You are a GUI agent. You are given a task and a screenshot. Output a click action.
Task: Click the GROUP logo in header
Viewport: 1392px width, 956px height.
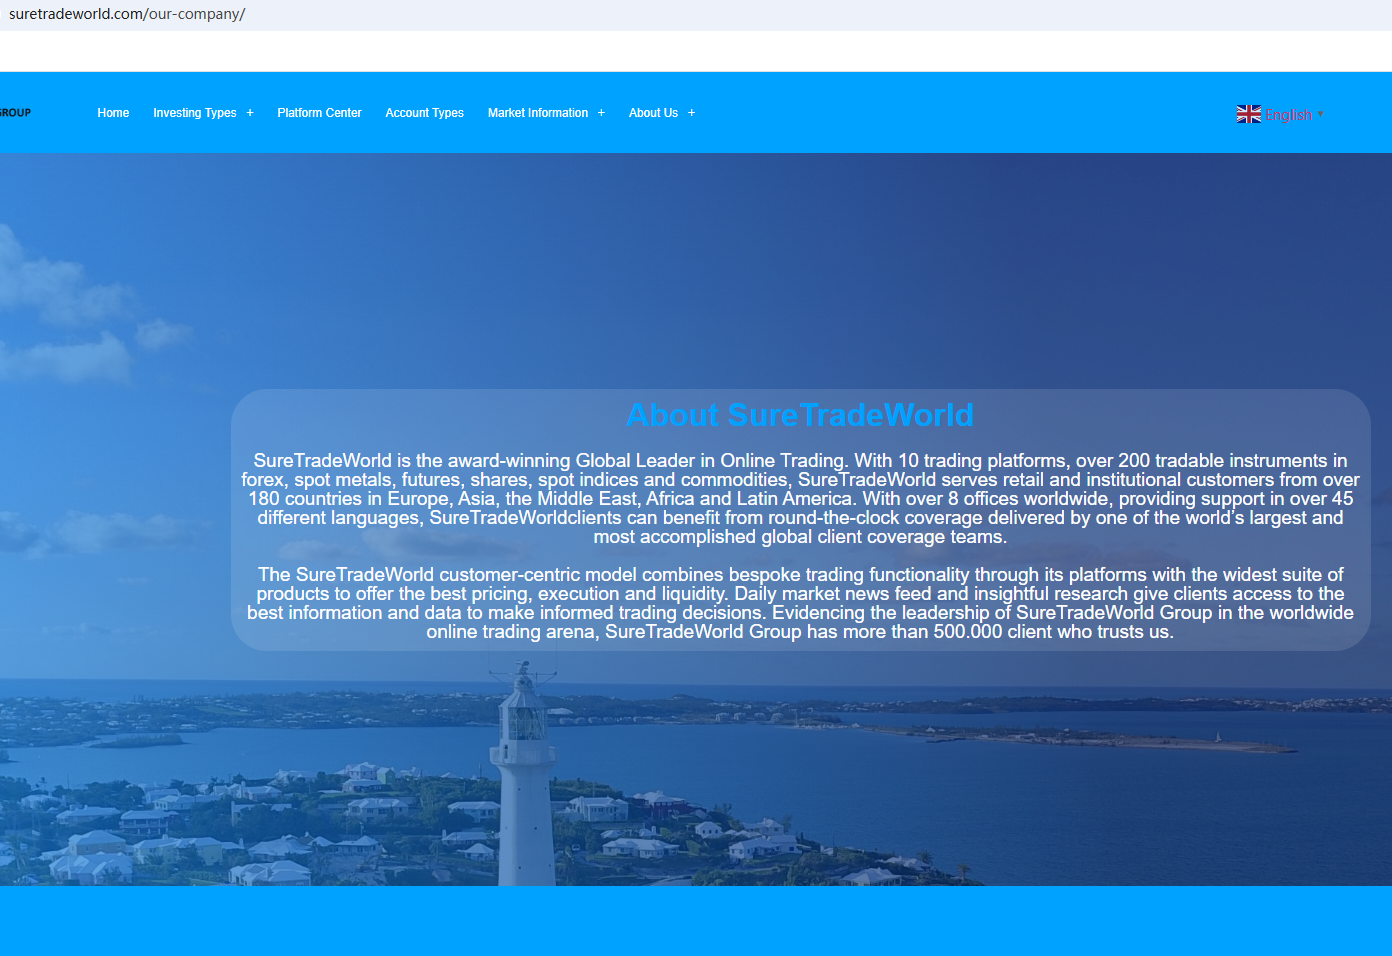click(x=15, y=113)
